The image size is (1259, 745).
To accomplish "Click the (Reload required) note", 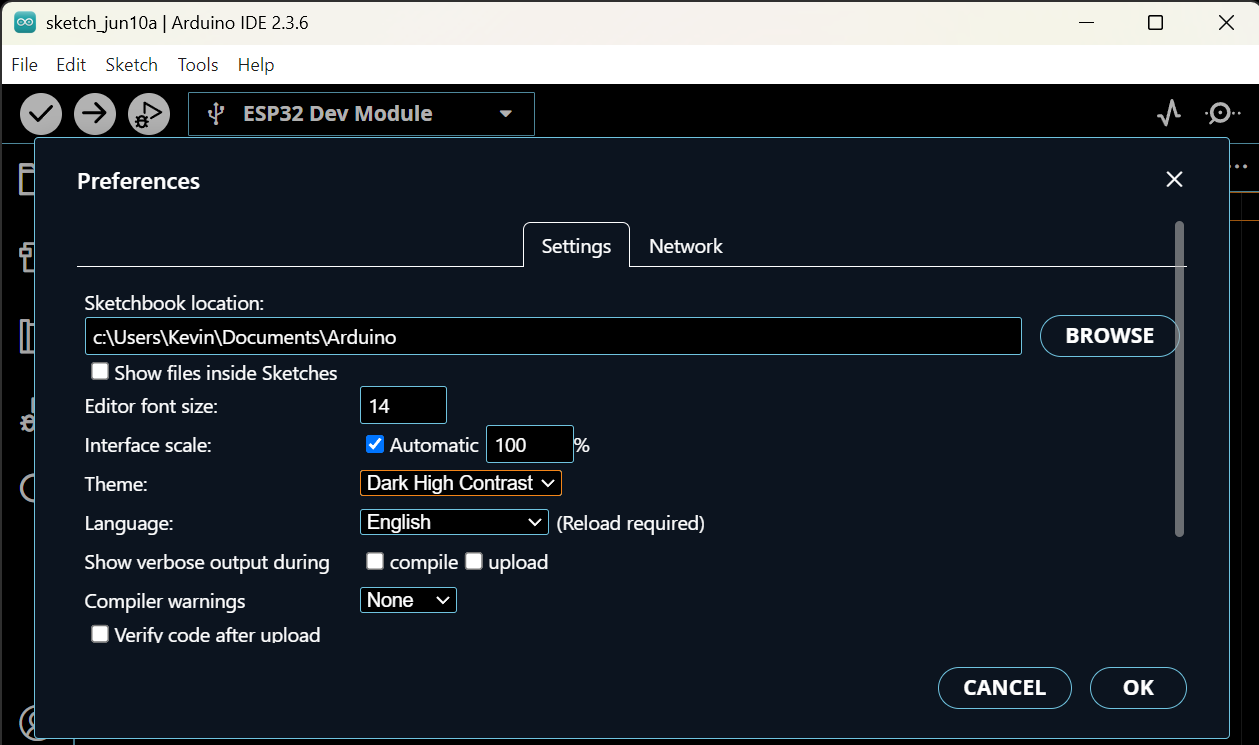I will (631, 523).
